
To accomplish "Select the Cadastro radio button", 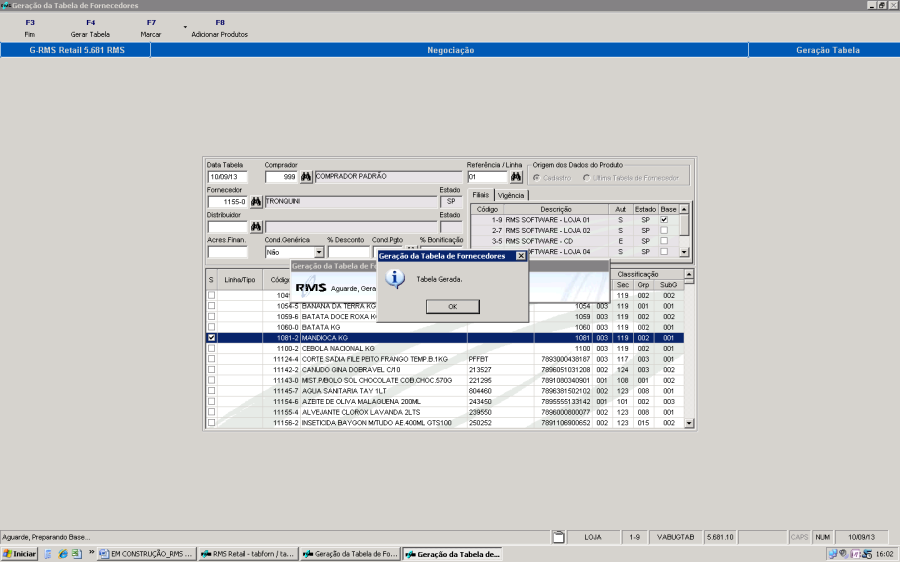I will pyautogui.click(x=536, y=178).
